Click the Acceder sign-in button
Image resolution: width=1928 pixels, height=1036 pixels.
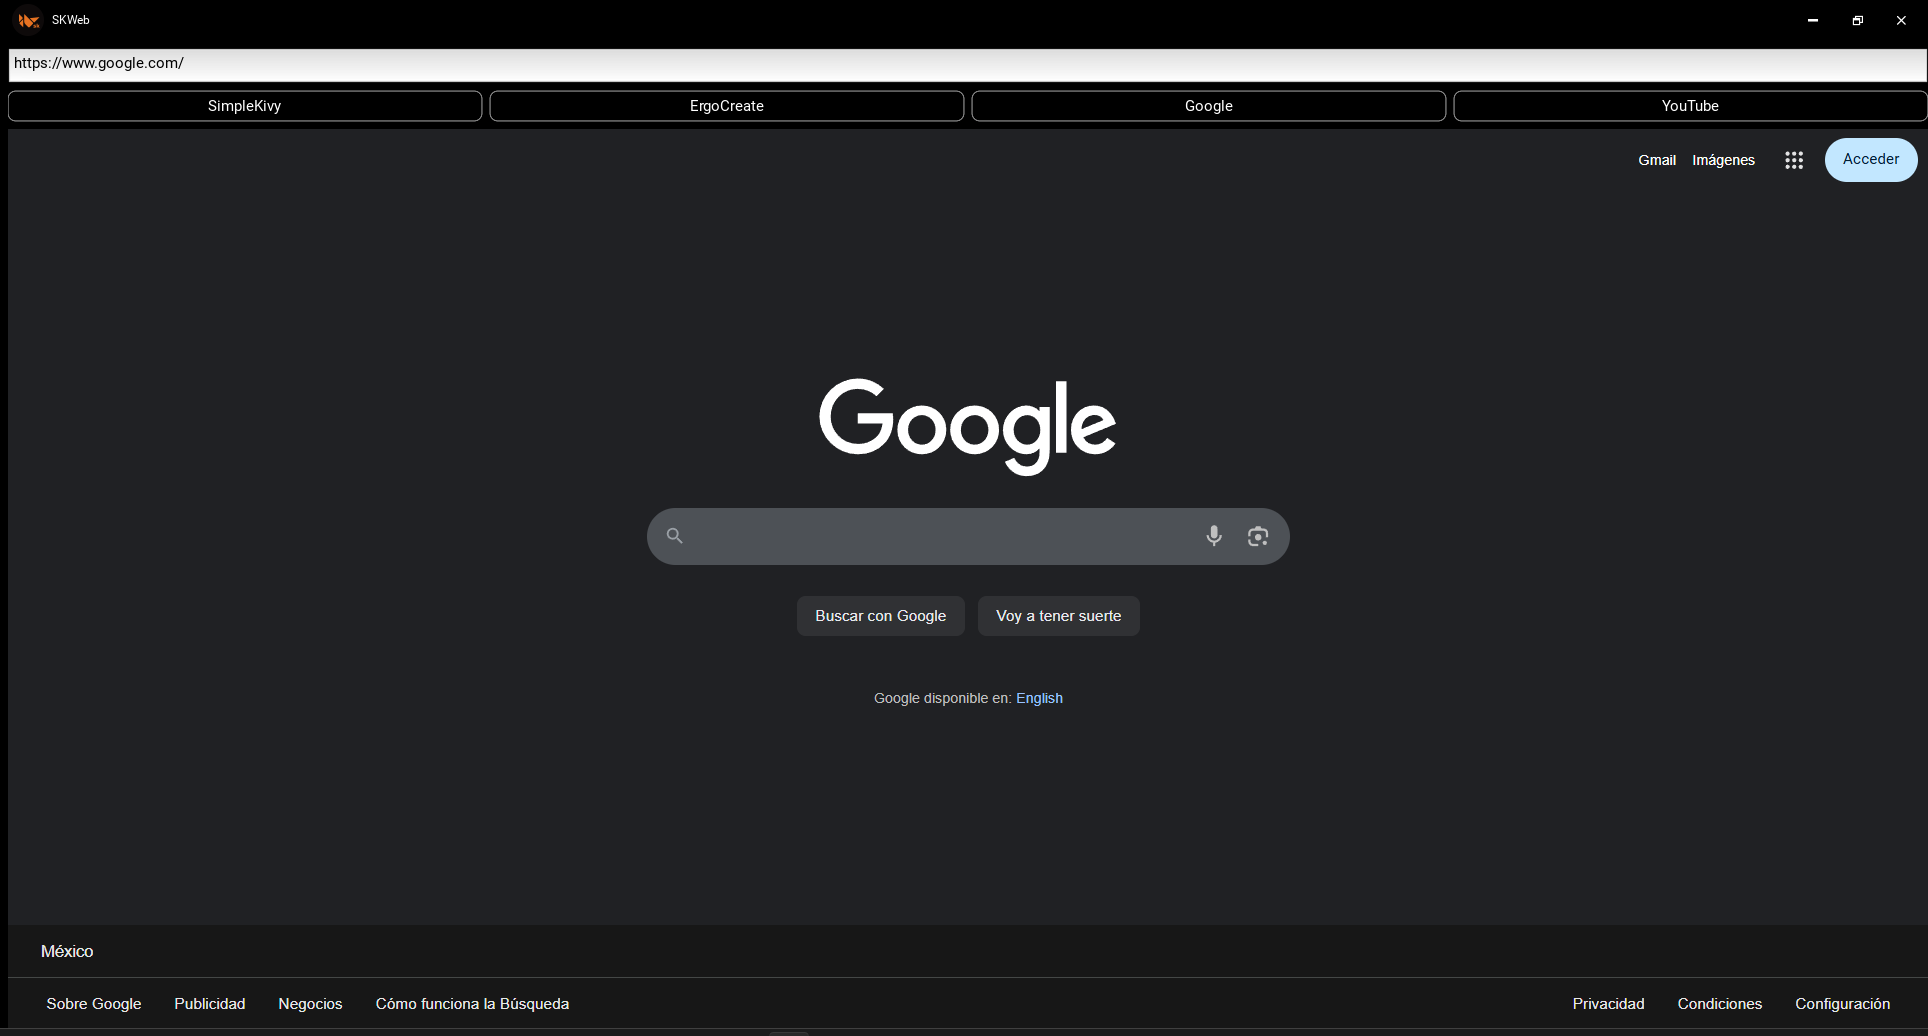(x=1870, y=160)
